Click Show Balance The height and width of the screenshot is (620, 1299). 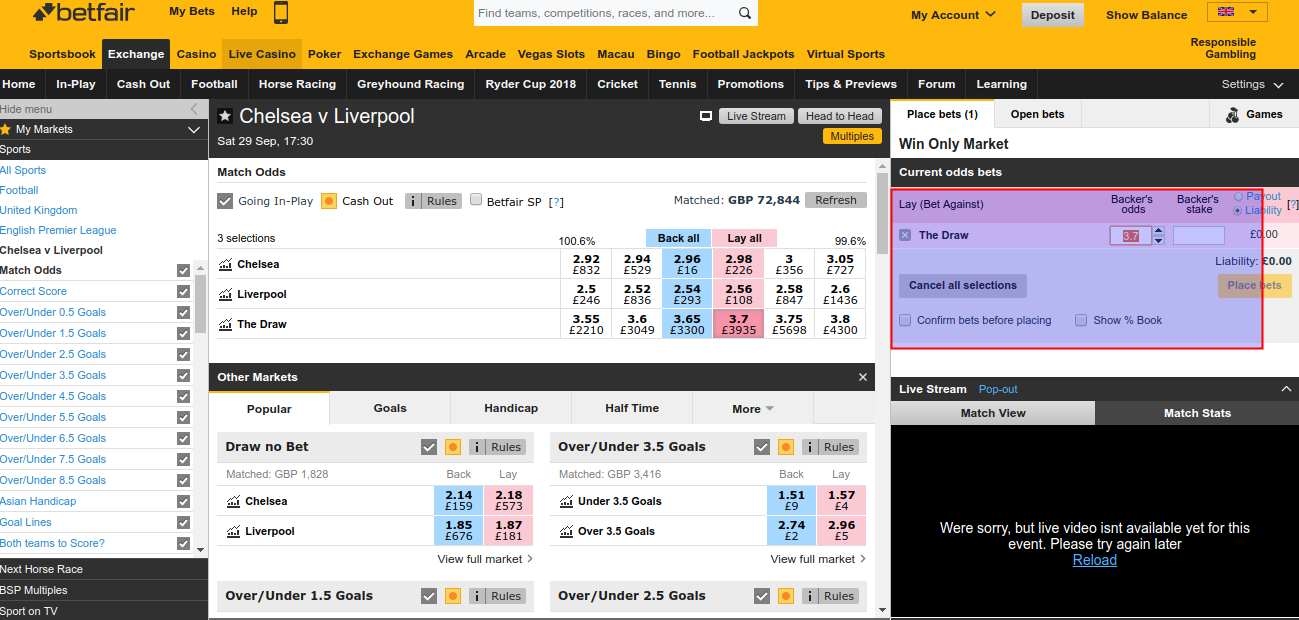1147,15
